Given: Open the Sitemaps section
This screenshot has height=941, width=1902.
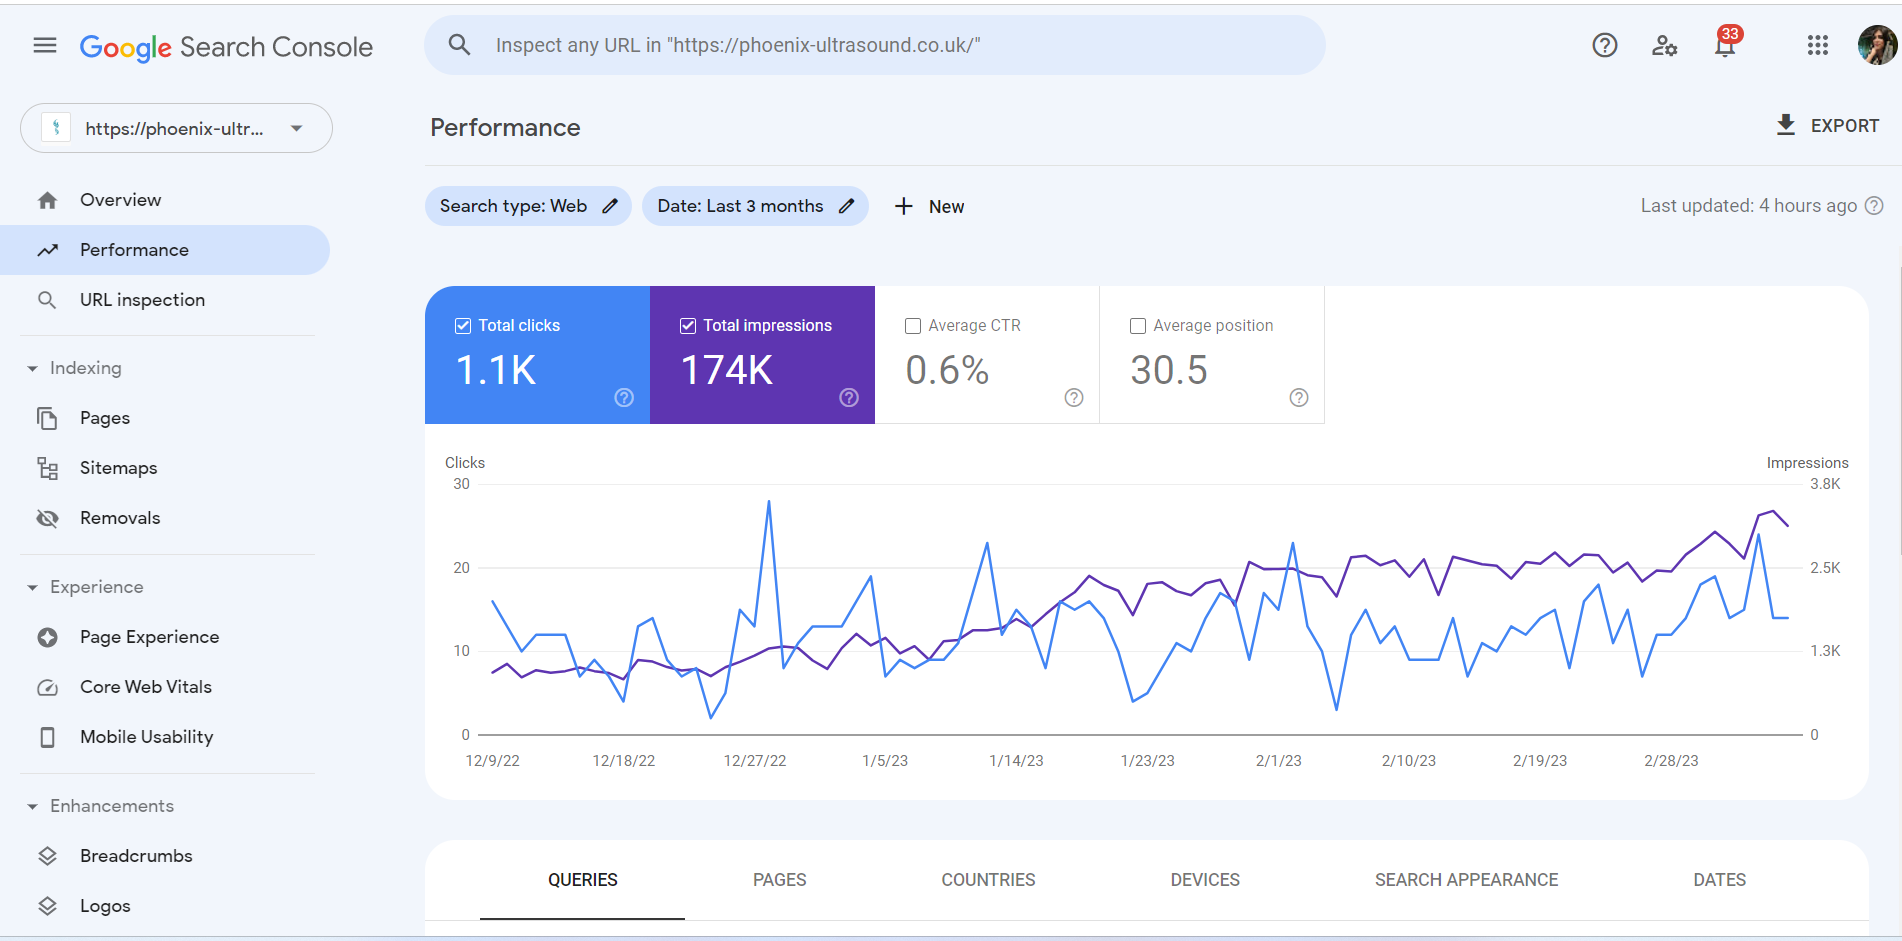Looking at the screenshot, I should [118, 467].
